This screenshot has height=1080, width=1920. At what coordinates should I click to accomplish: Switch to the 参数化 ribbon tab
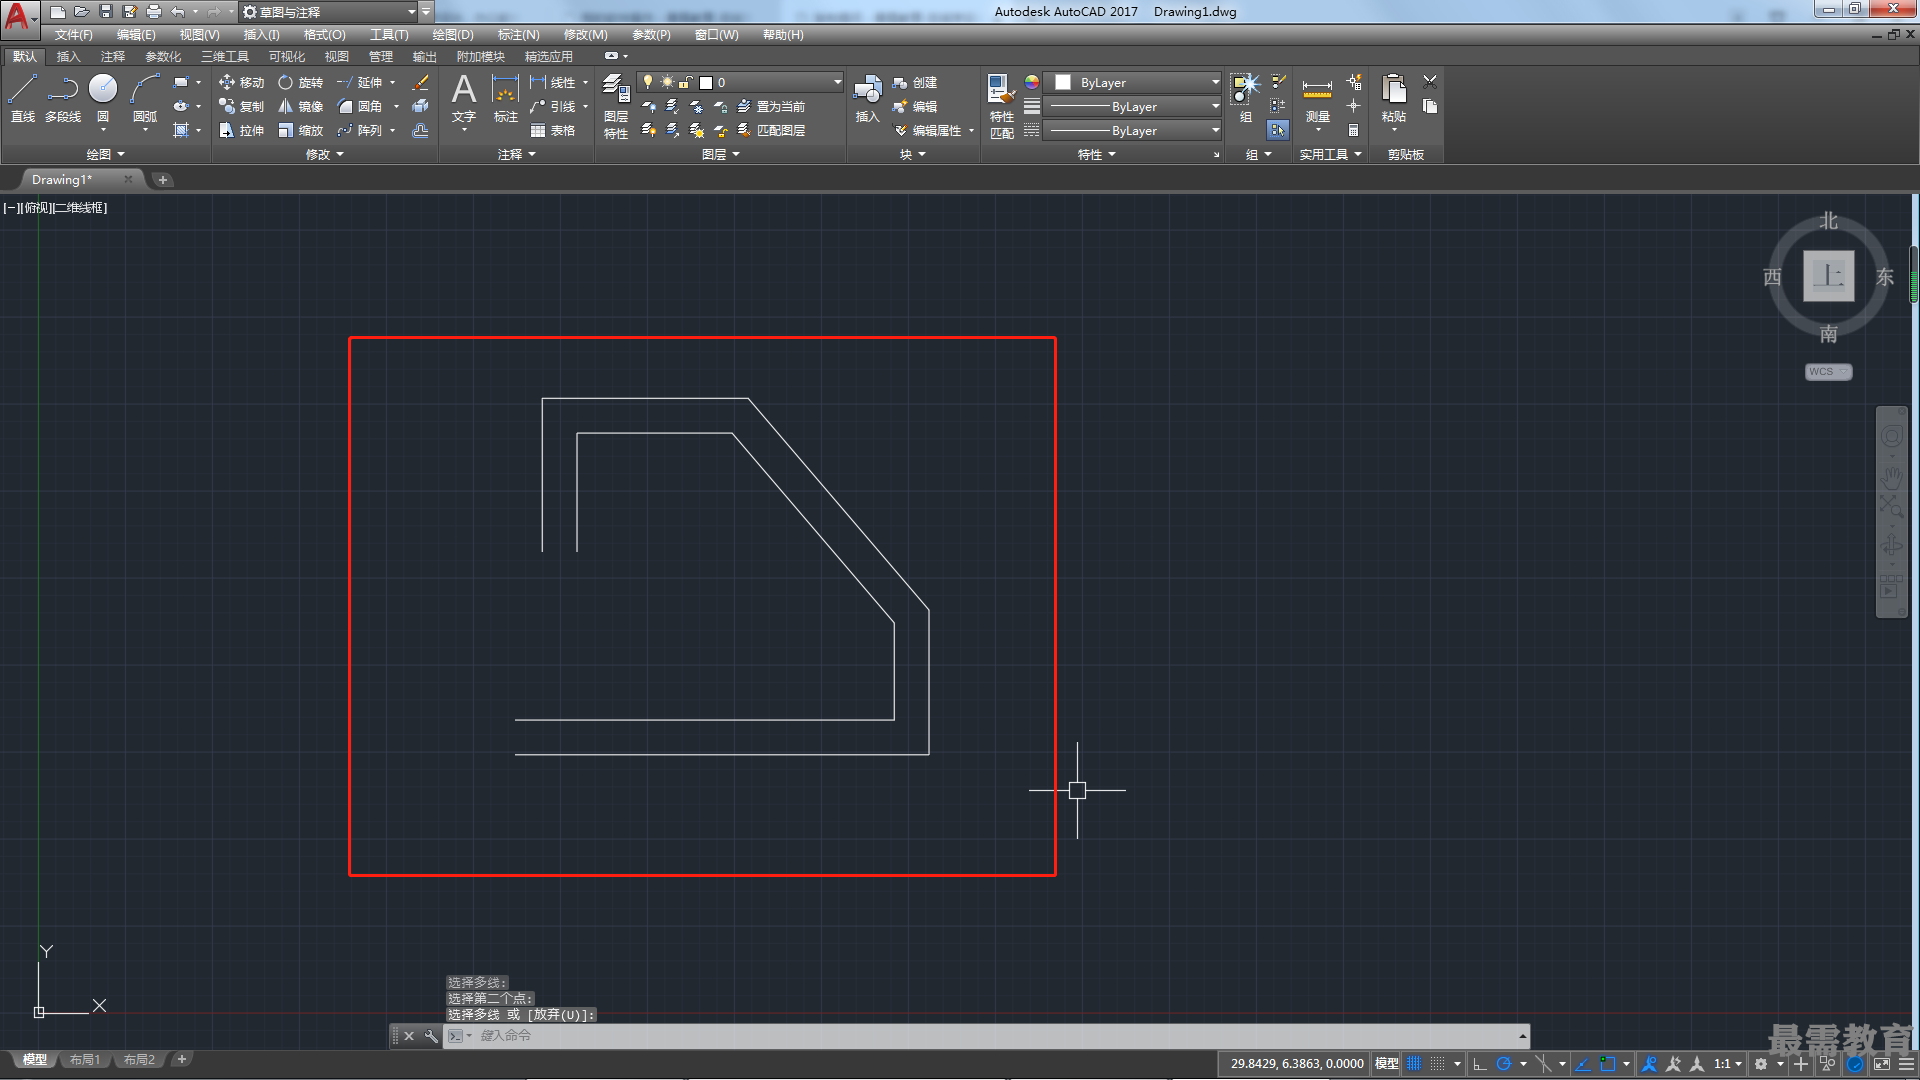[163, 56]
